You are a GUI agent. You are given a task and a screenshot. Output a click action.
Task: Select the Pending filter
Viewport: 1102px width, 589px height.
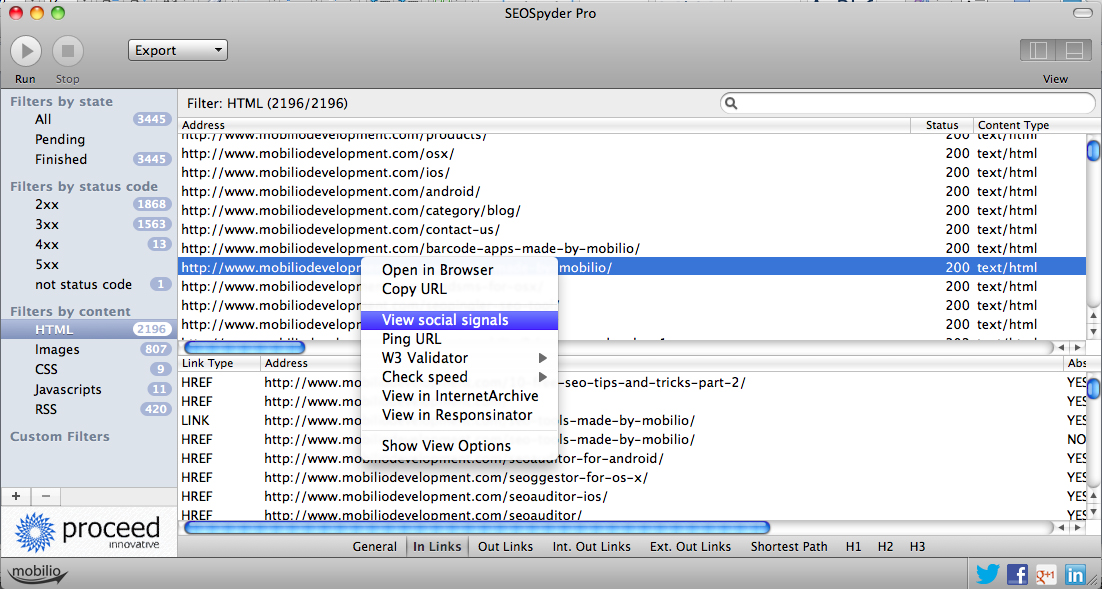click(89, 139)
